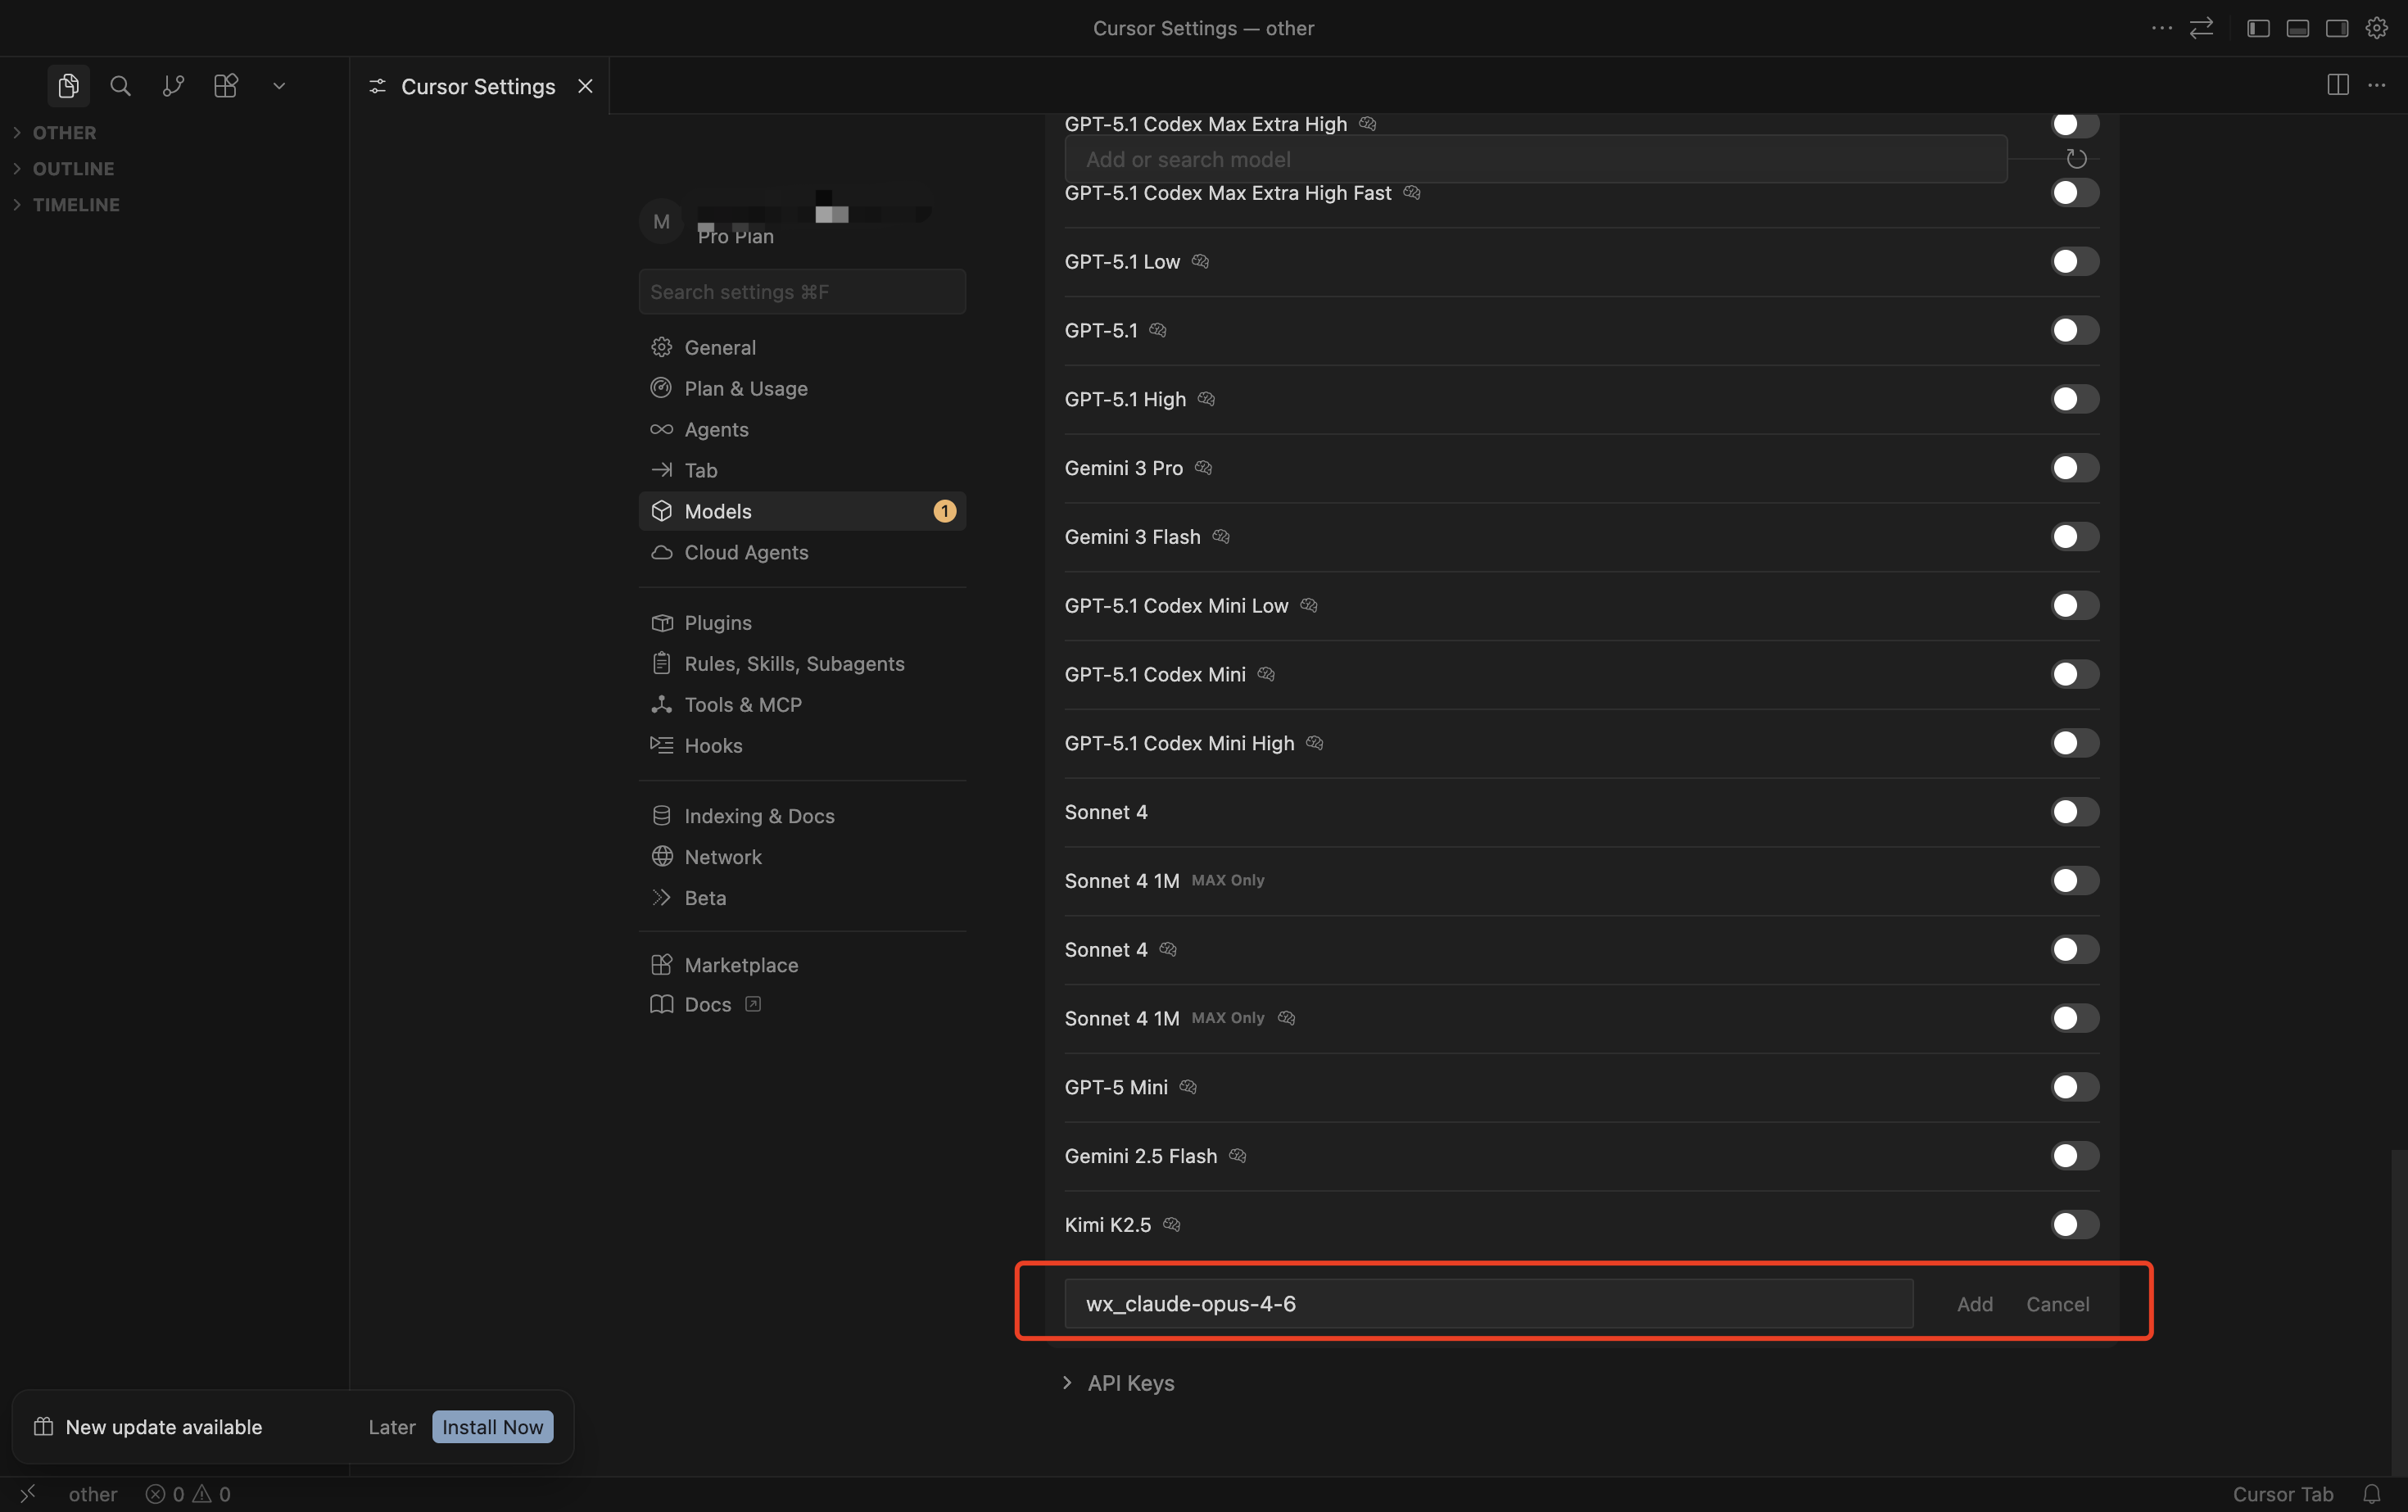The height and width of the screenshot is (1512, 2408).
Task: Open the search icon in sidebar
Action: tap(120, 86)
